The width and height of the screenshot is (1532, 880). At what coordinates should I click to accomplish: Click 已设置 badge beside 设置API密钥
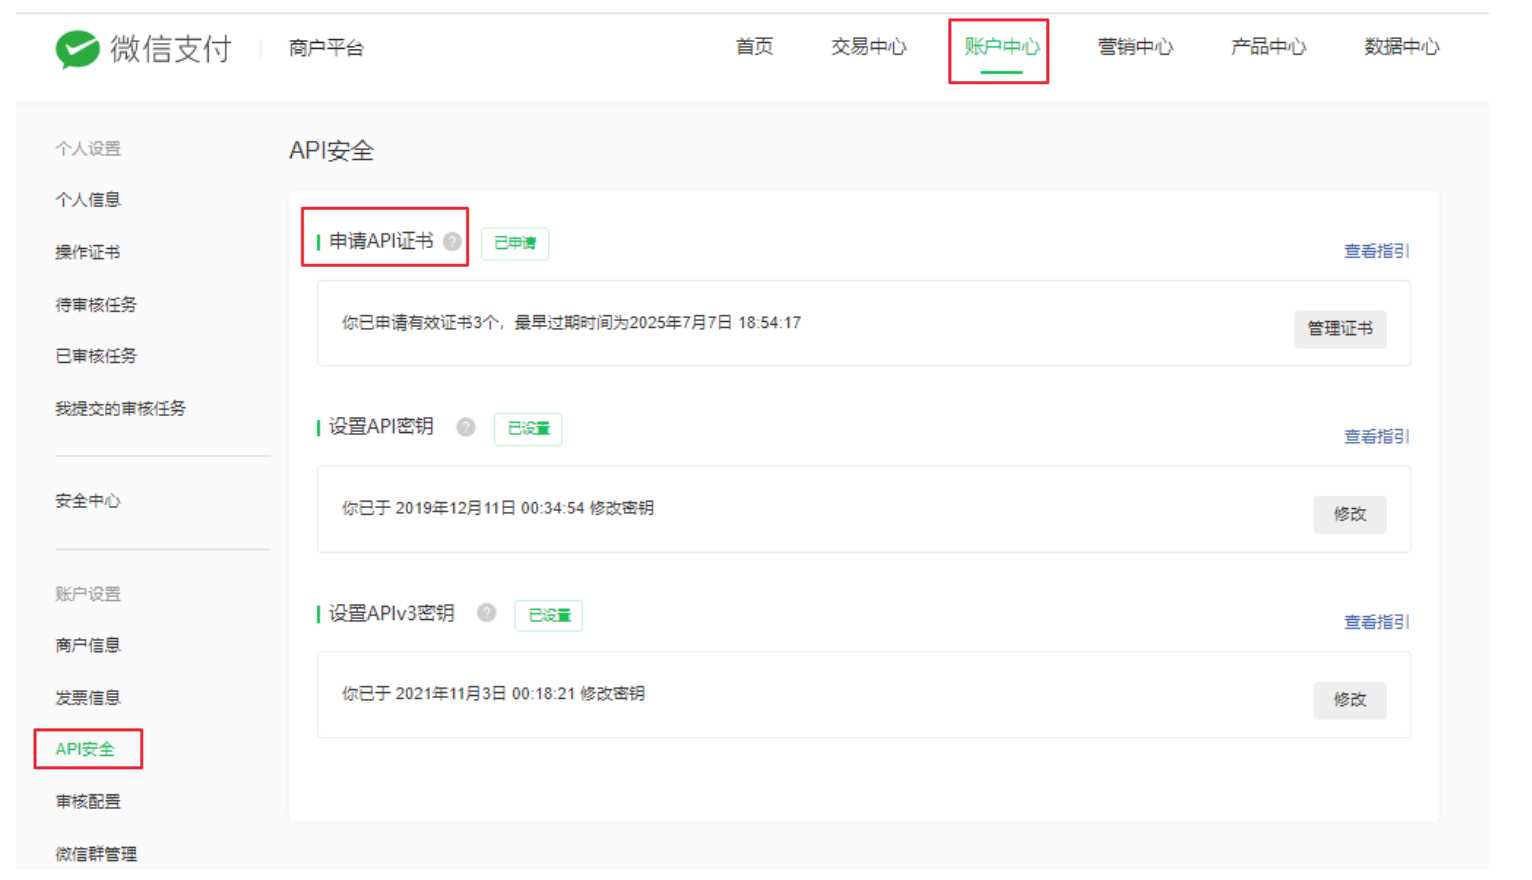pyautogui.click(x=528, y=429)
